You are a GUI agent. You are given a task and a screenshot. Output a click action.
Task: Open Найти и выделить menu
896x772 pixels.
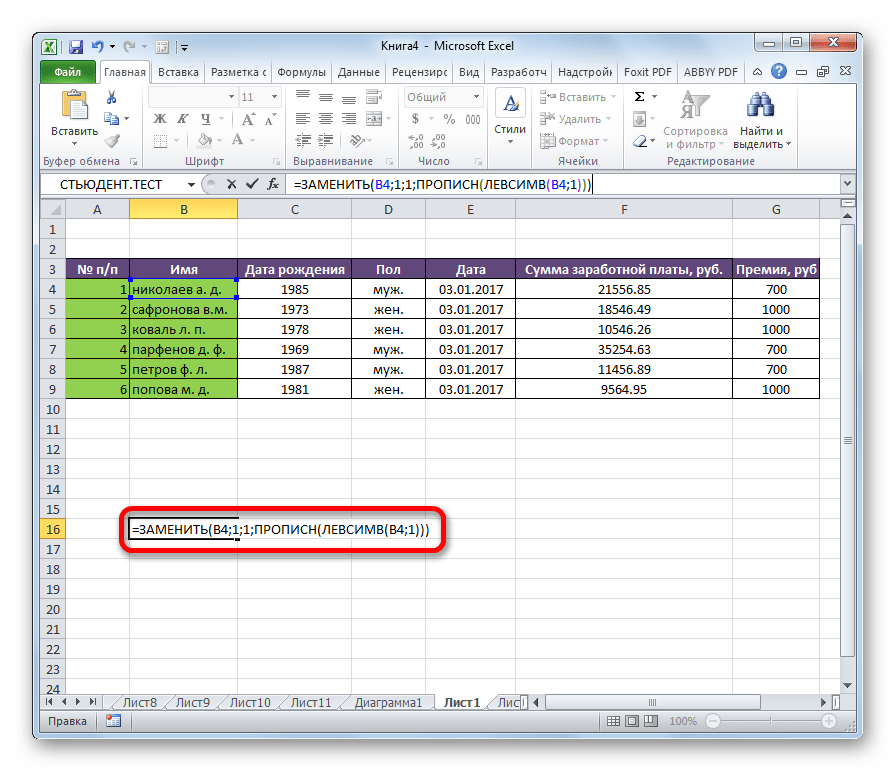click(762, 119)
